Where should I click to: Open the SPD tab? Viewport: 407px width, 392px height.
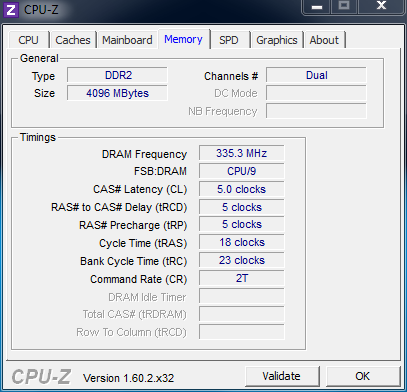(x=229, y=40)
